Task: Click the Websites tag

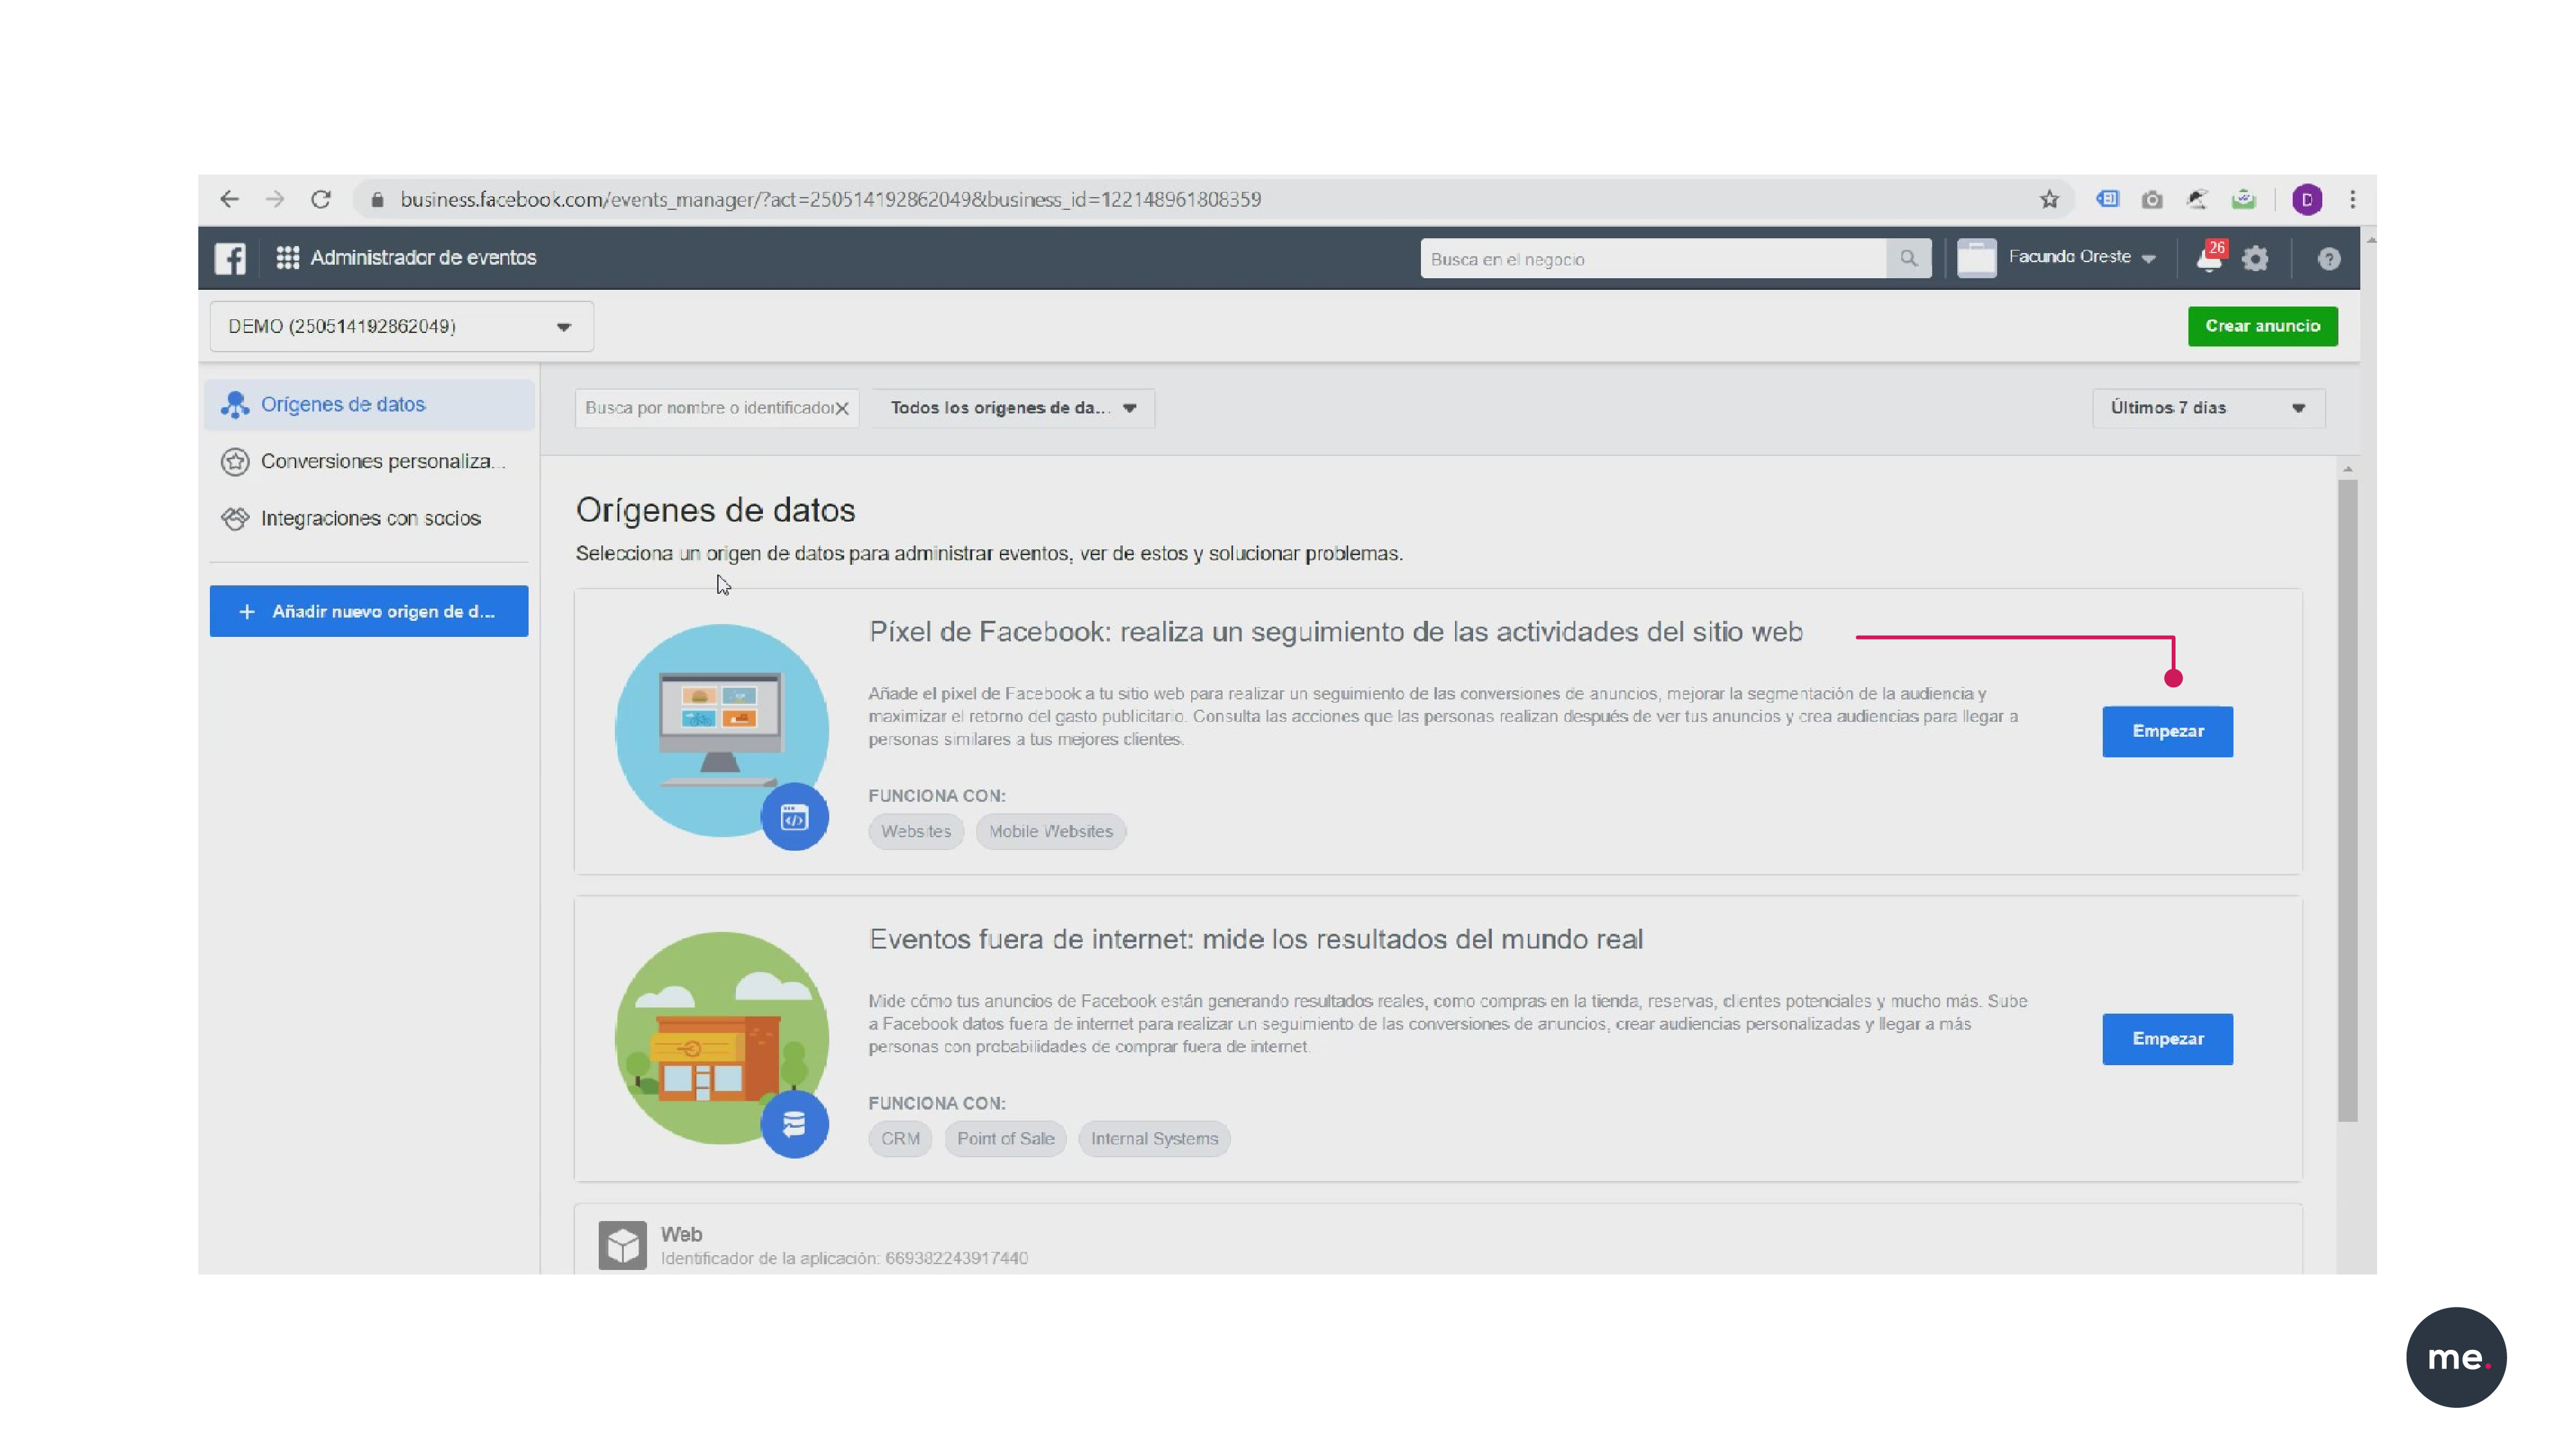Action: click(916, 831)
